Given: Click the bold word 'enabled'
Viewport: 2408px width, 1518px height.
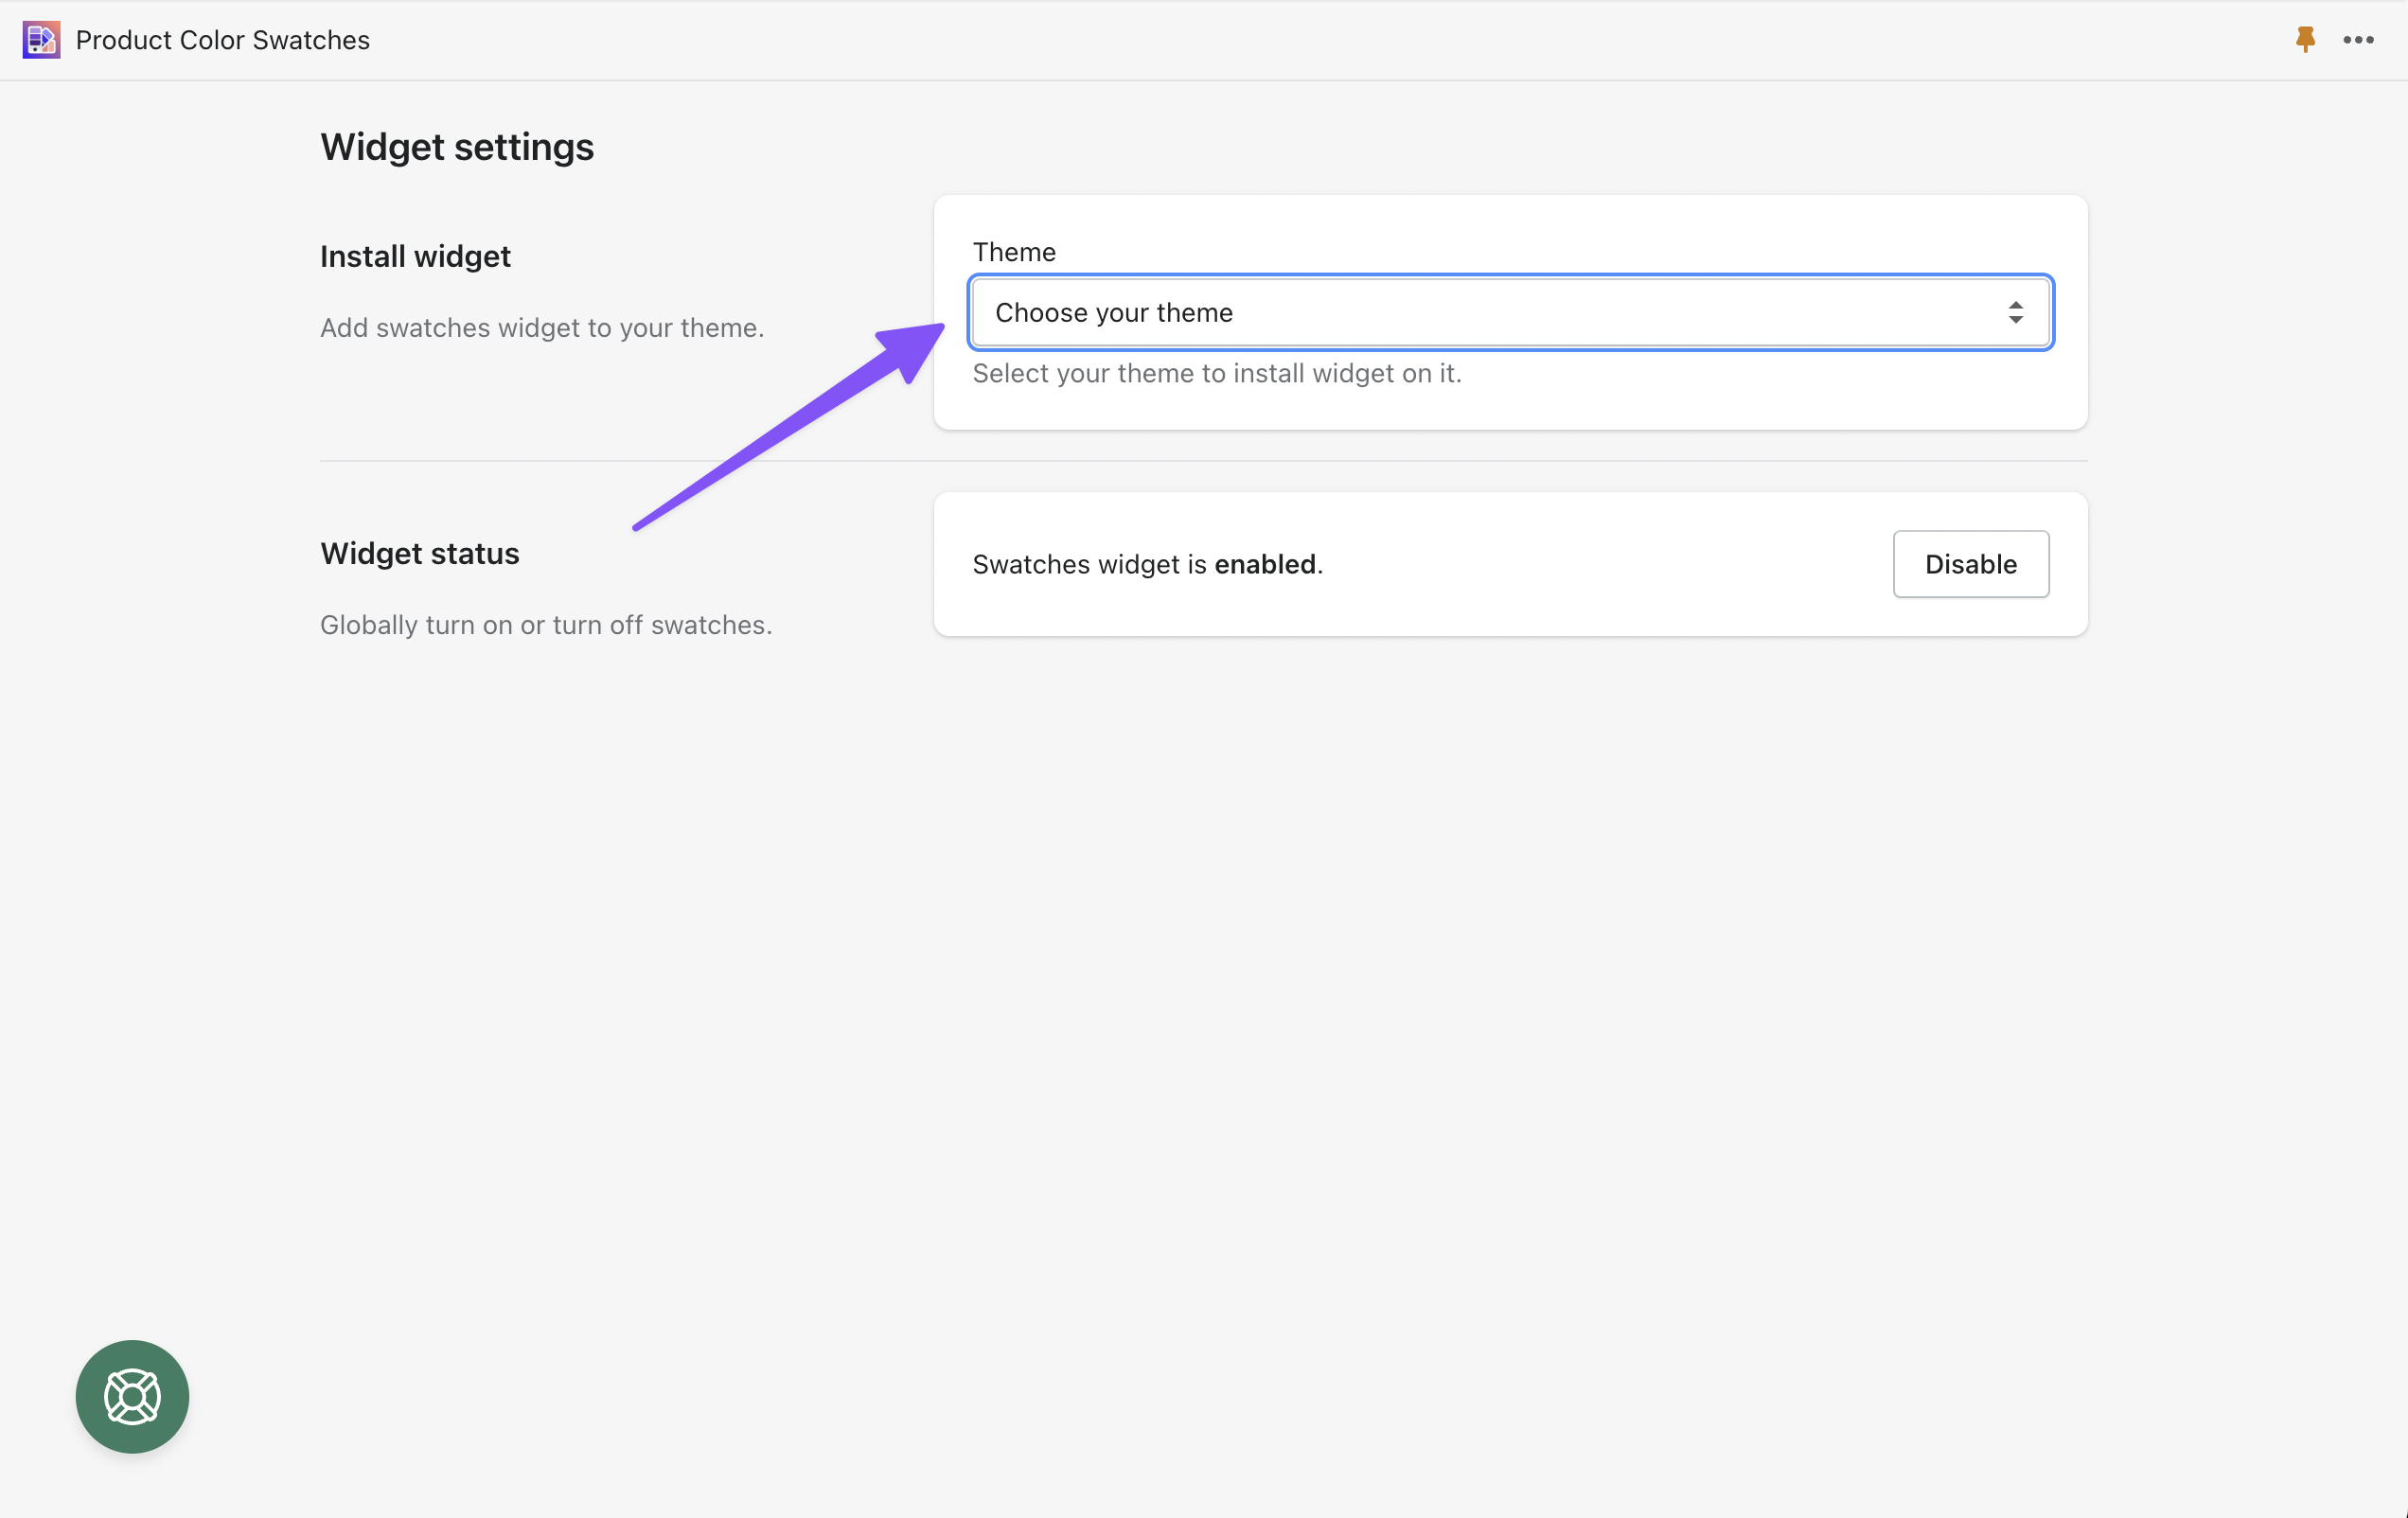Looking at the screenshot, I should point(1264,565).
